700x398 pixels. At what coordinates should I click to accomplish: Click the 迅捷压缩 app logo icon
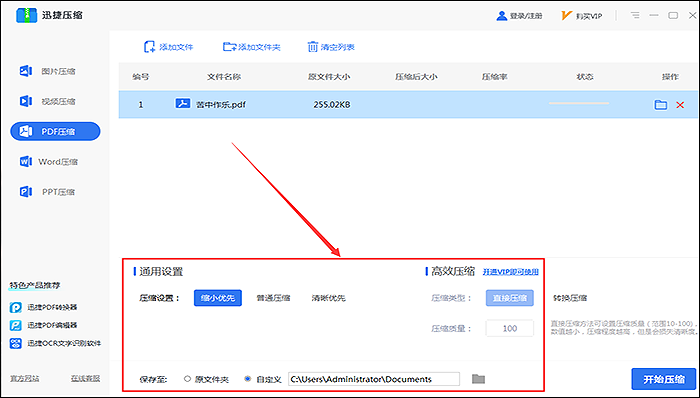26,15
